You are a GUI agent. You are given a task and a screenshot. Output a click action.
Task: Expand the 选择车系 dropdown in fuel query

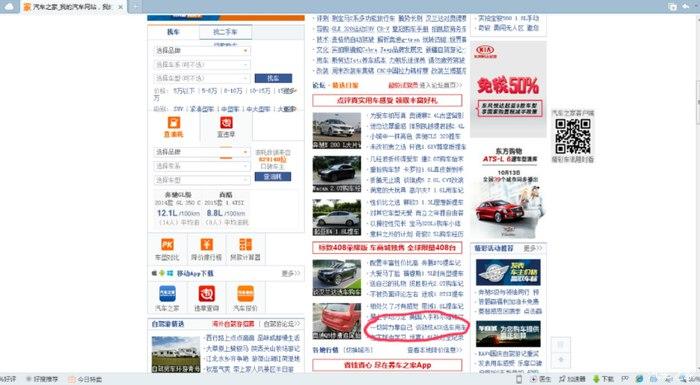click(x=202, y=166)
